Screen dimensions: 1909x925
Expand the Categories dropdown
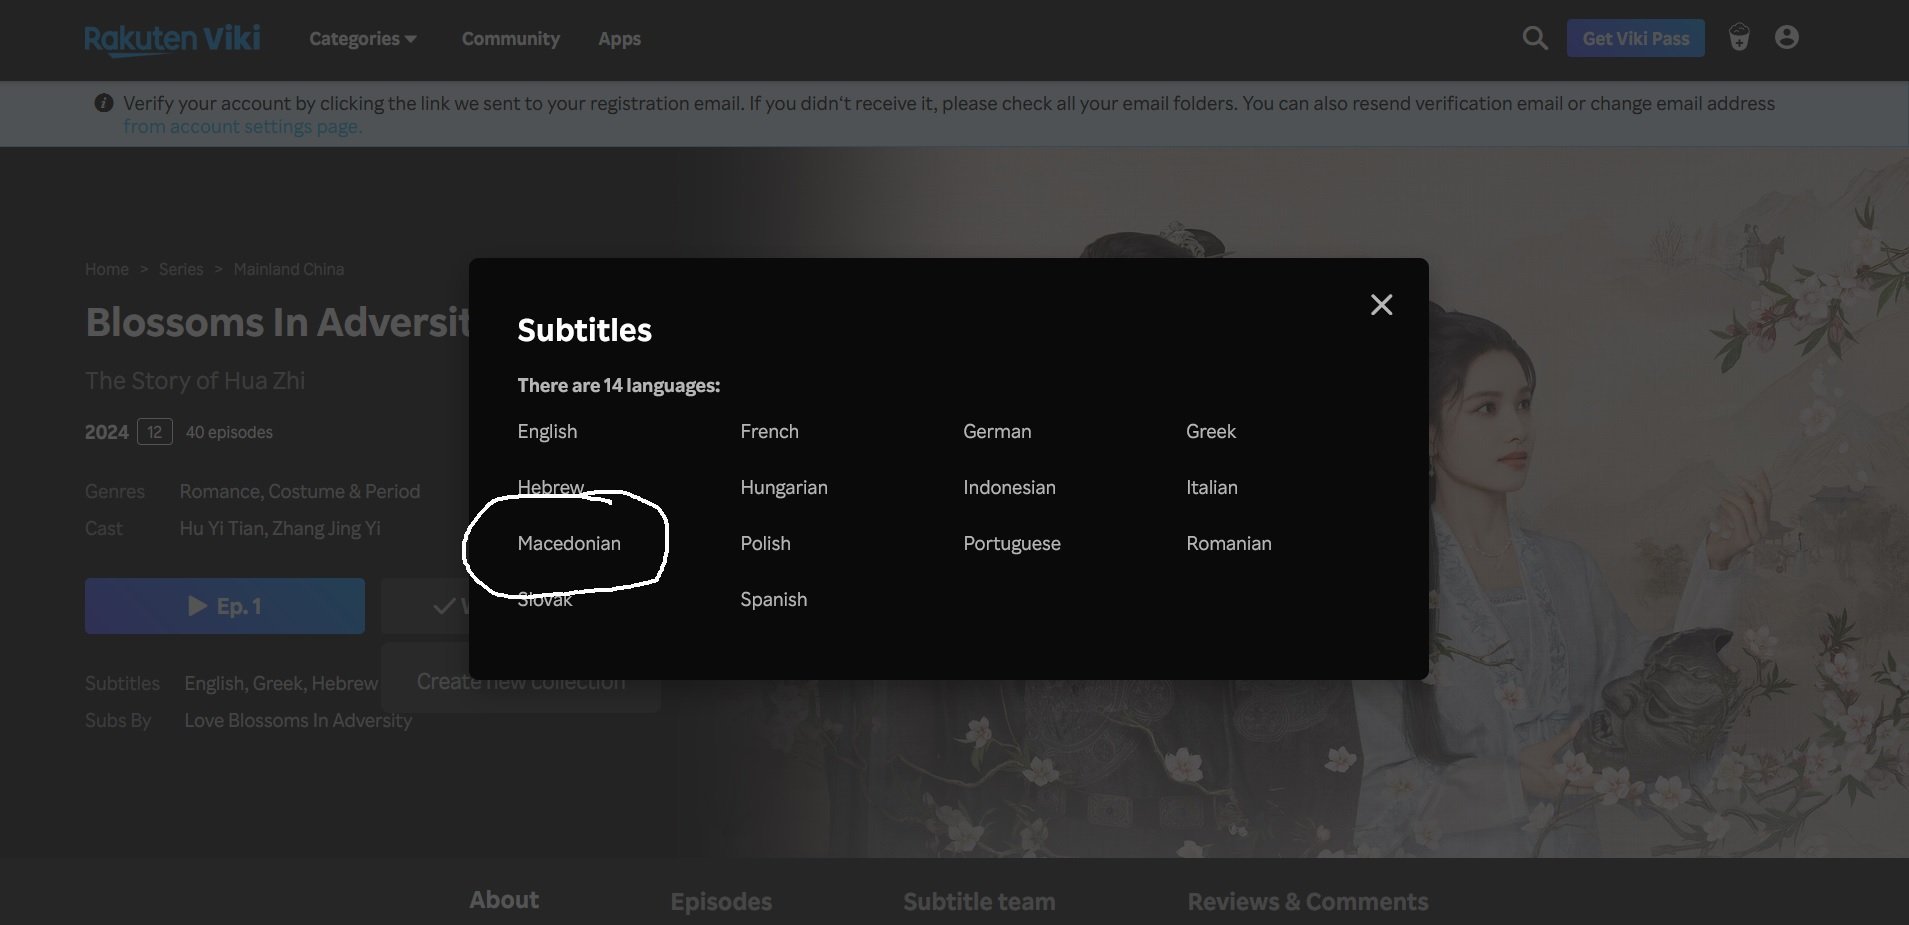pos(362,39)
